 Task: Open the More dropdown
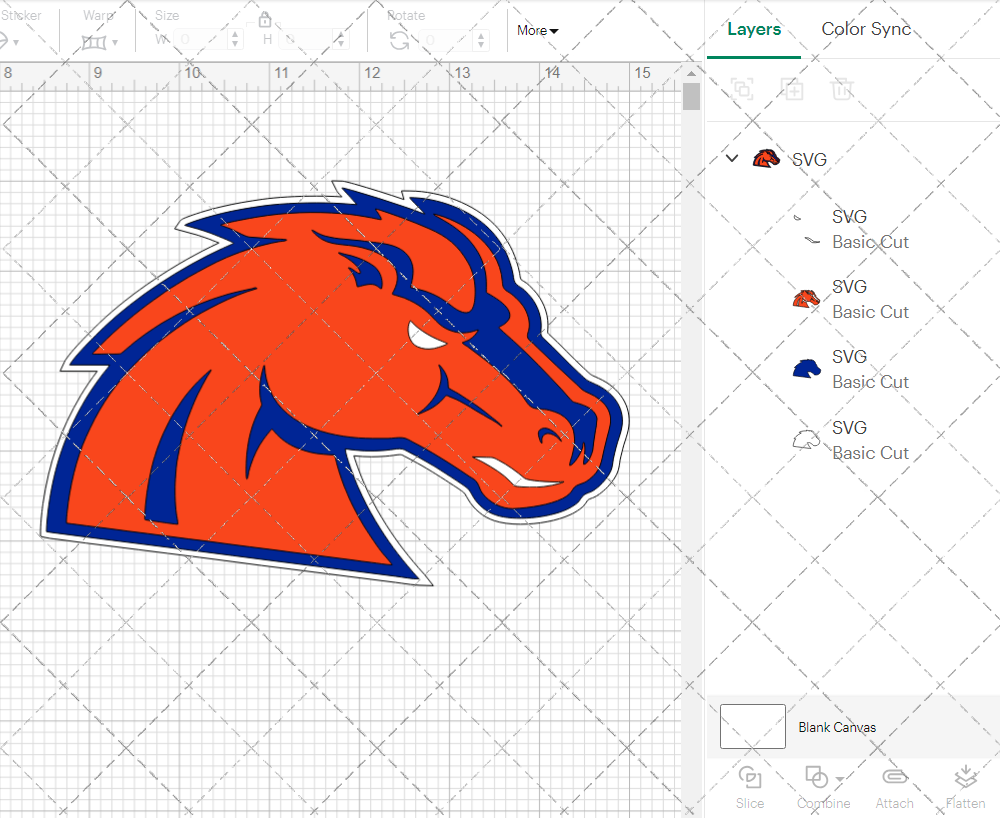click(x=537, y=31)
